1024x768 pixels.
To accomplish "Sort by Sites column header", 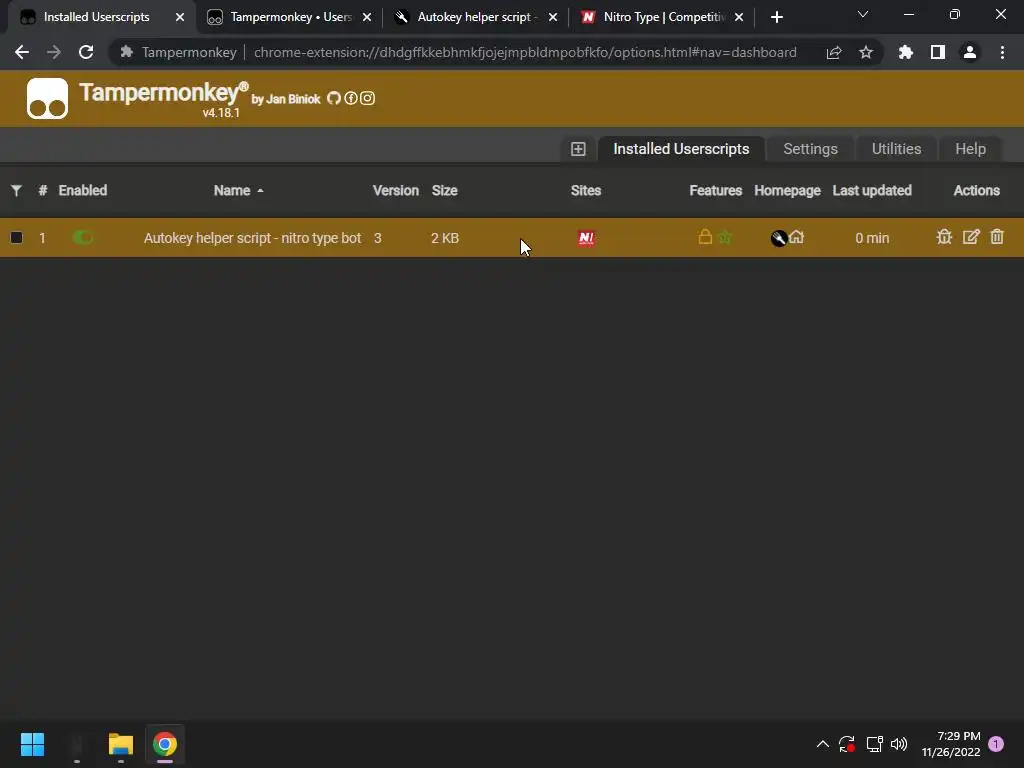I will coord(586,191).
